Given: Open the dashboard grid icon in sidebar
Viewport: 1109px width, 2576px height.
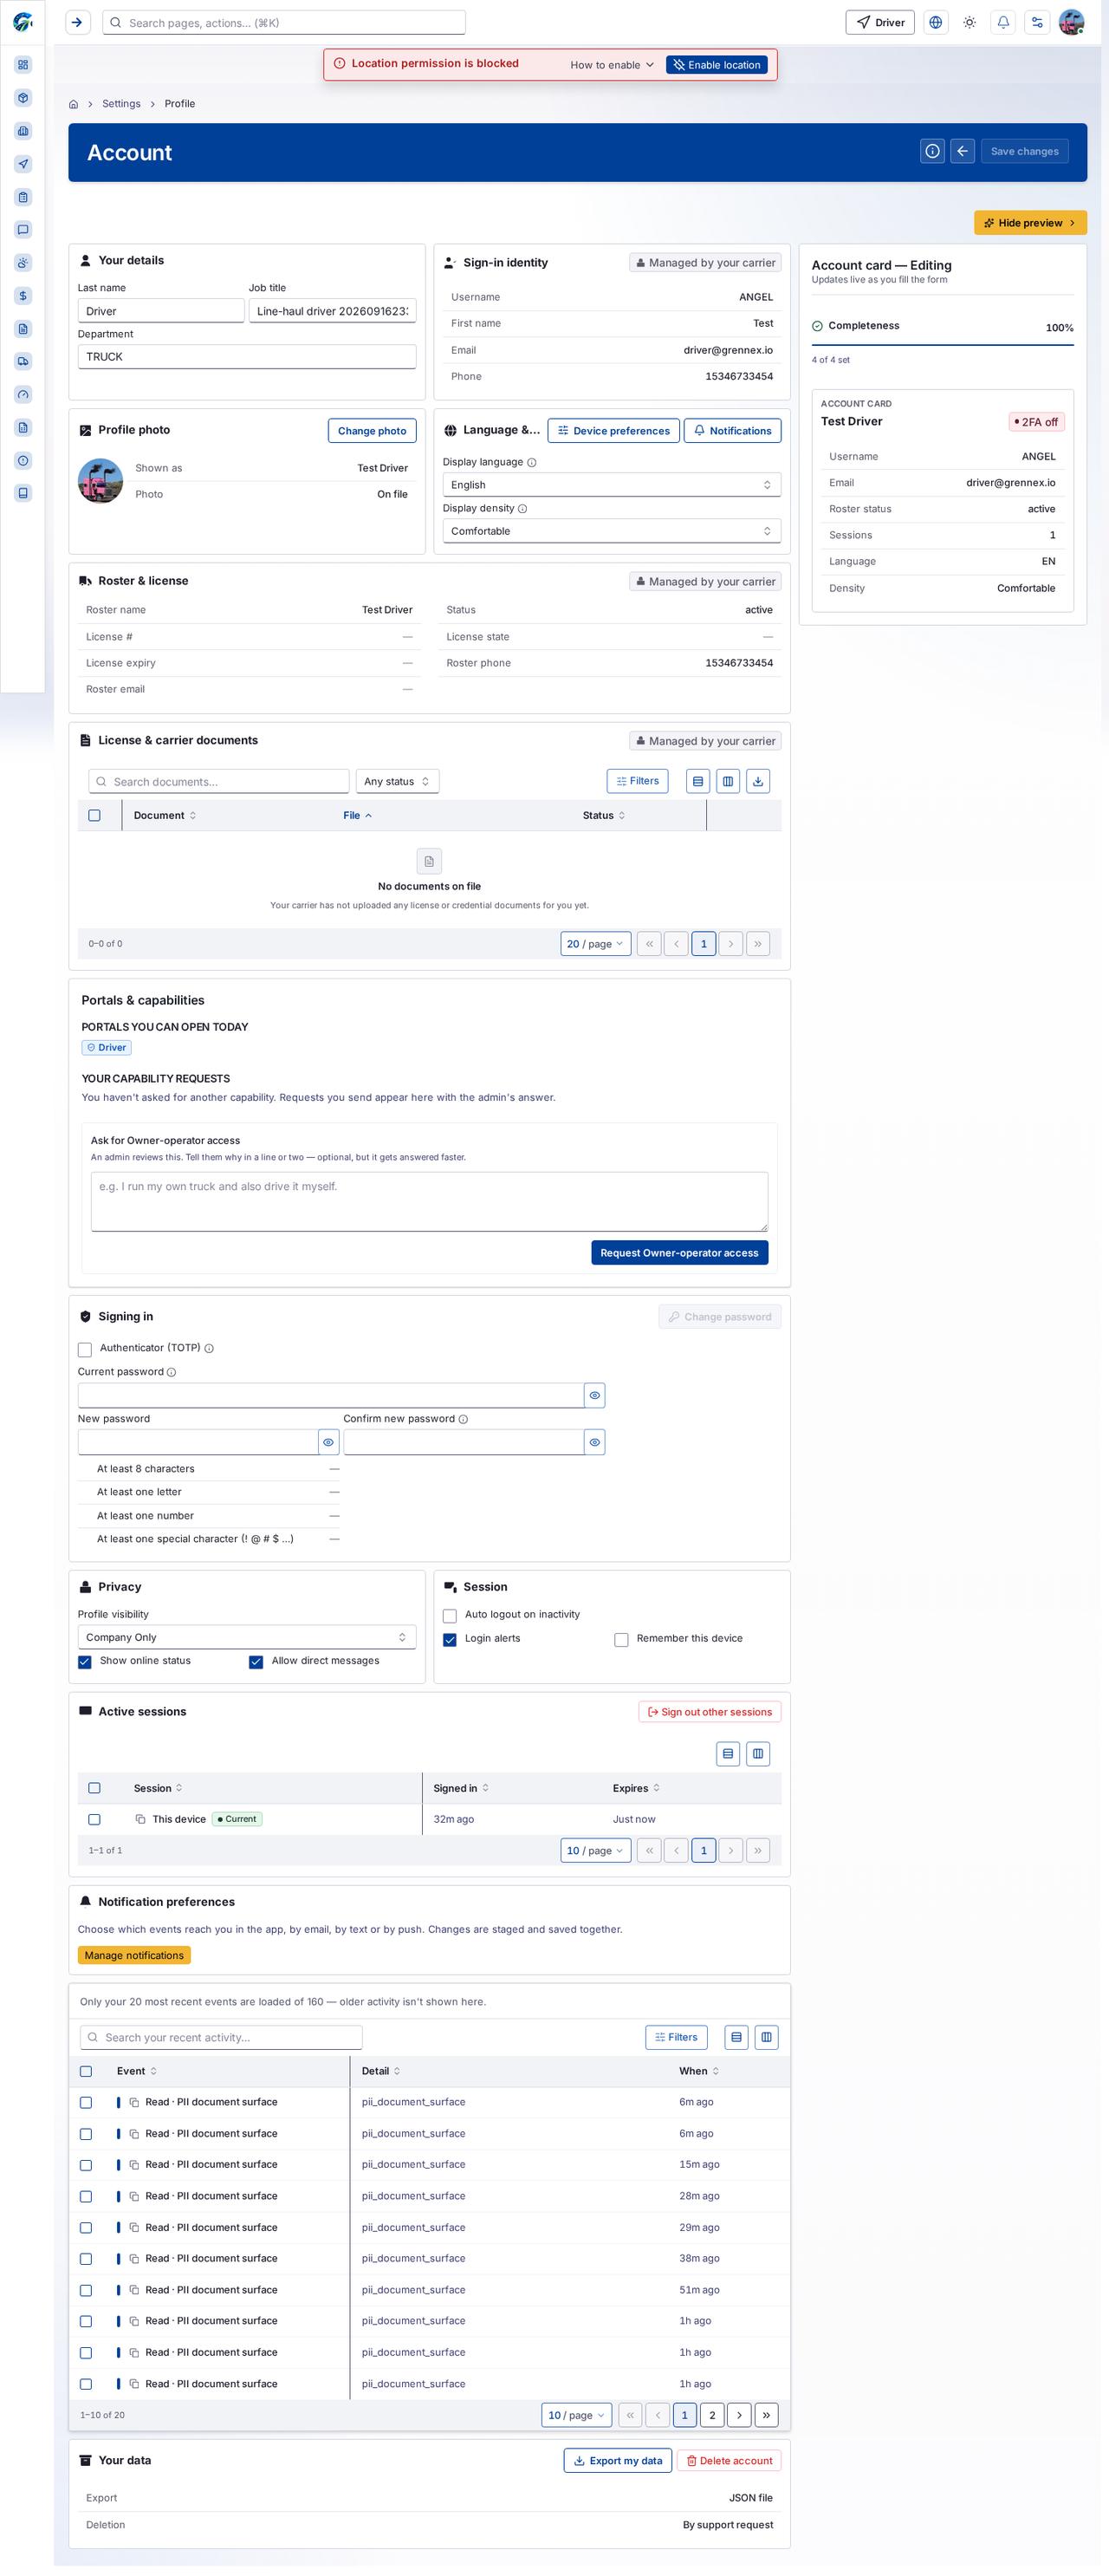Looking at the screenshot, I should (x=23, y=65).
